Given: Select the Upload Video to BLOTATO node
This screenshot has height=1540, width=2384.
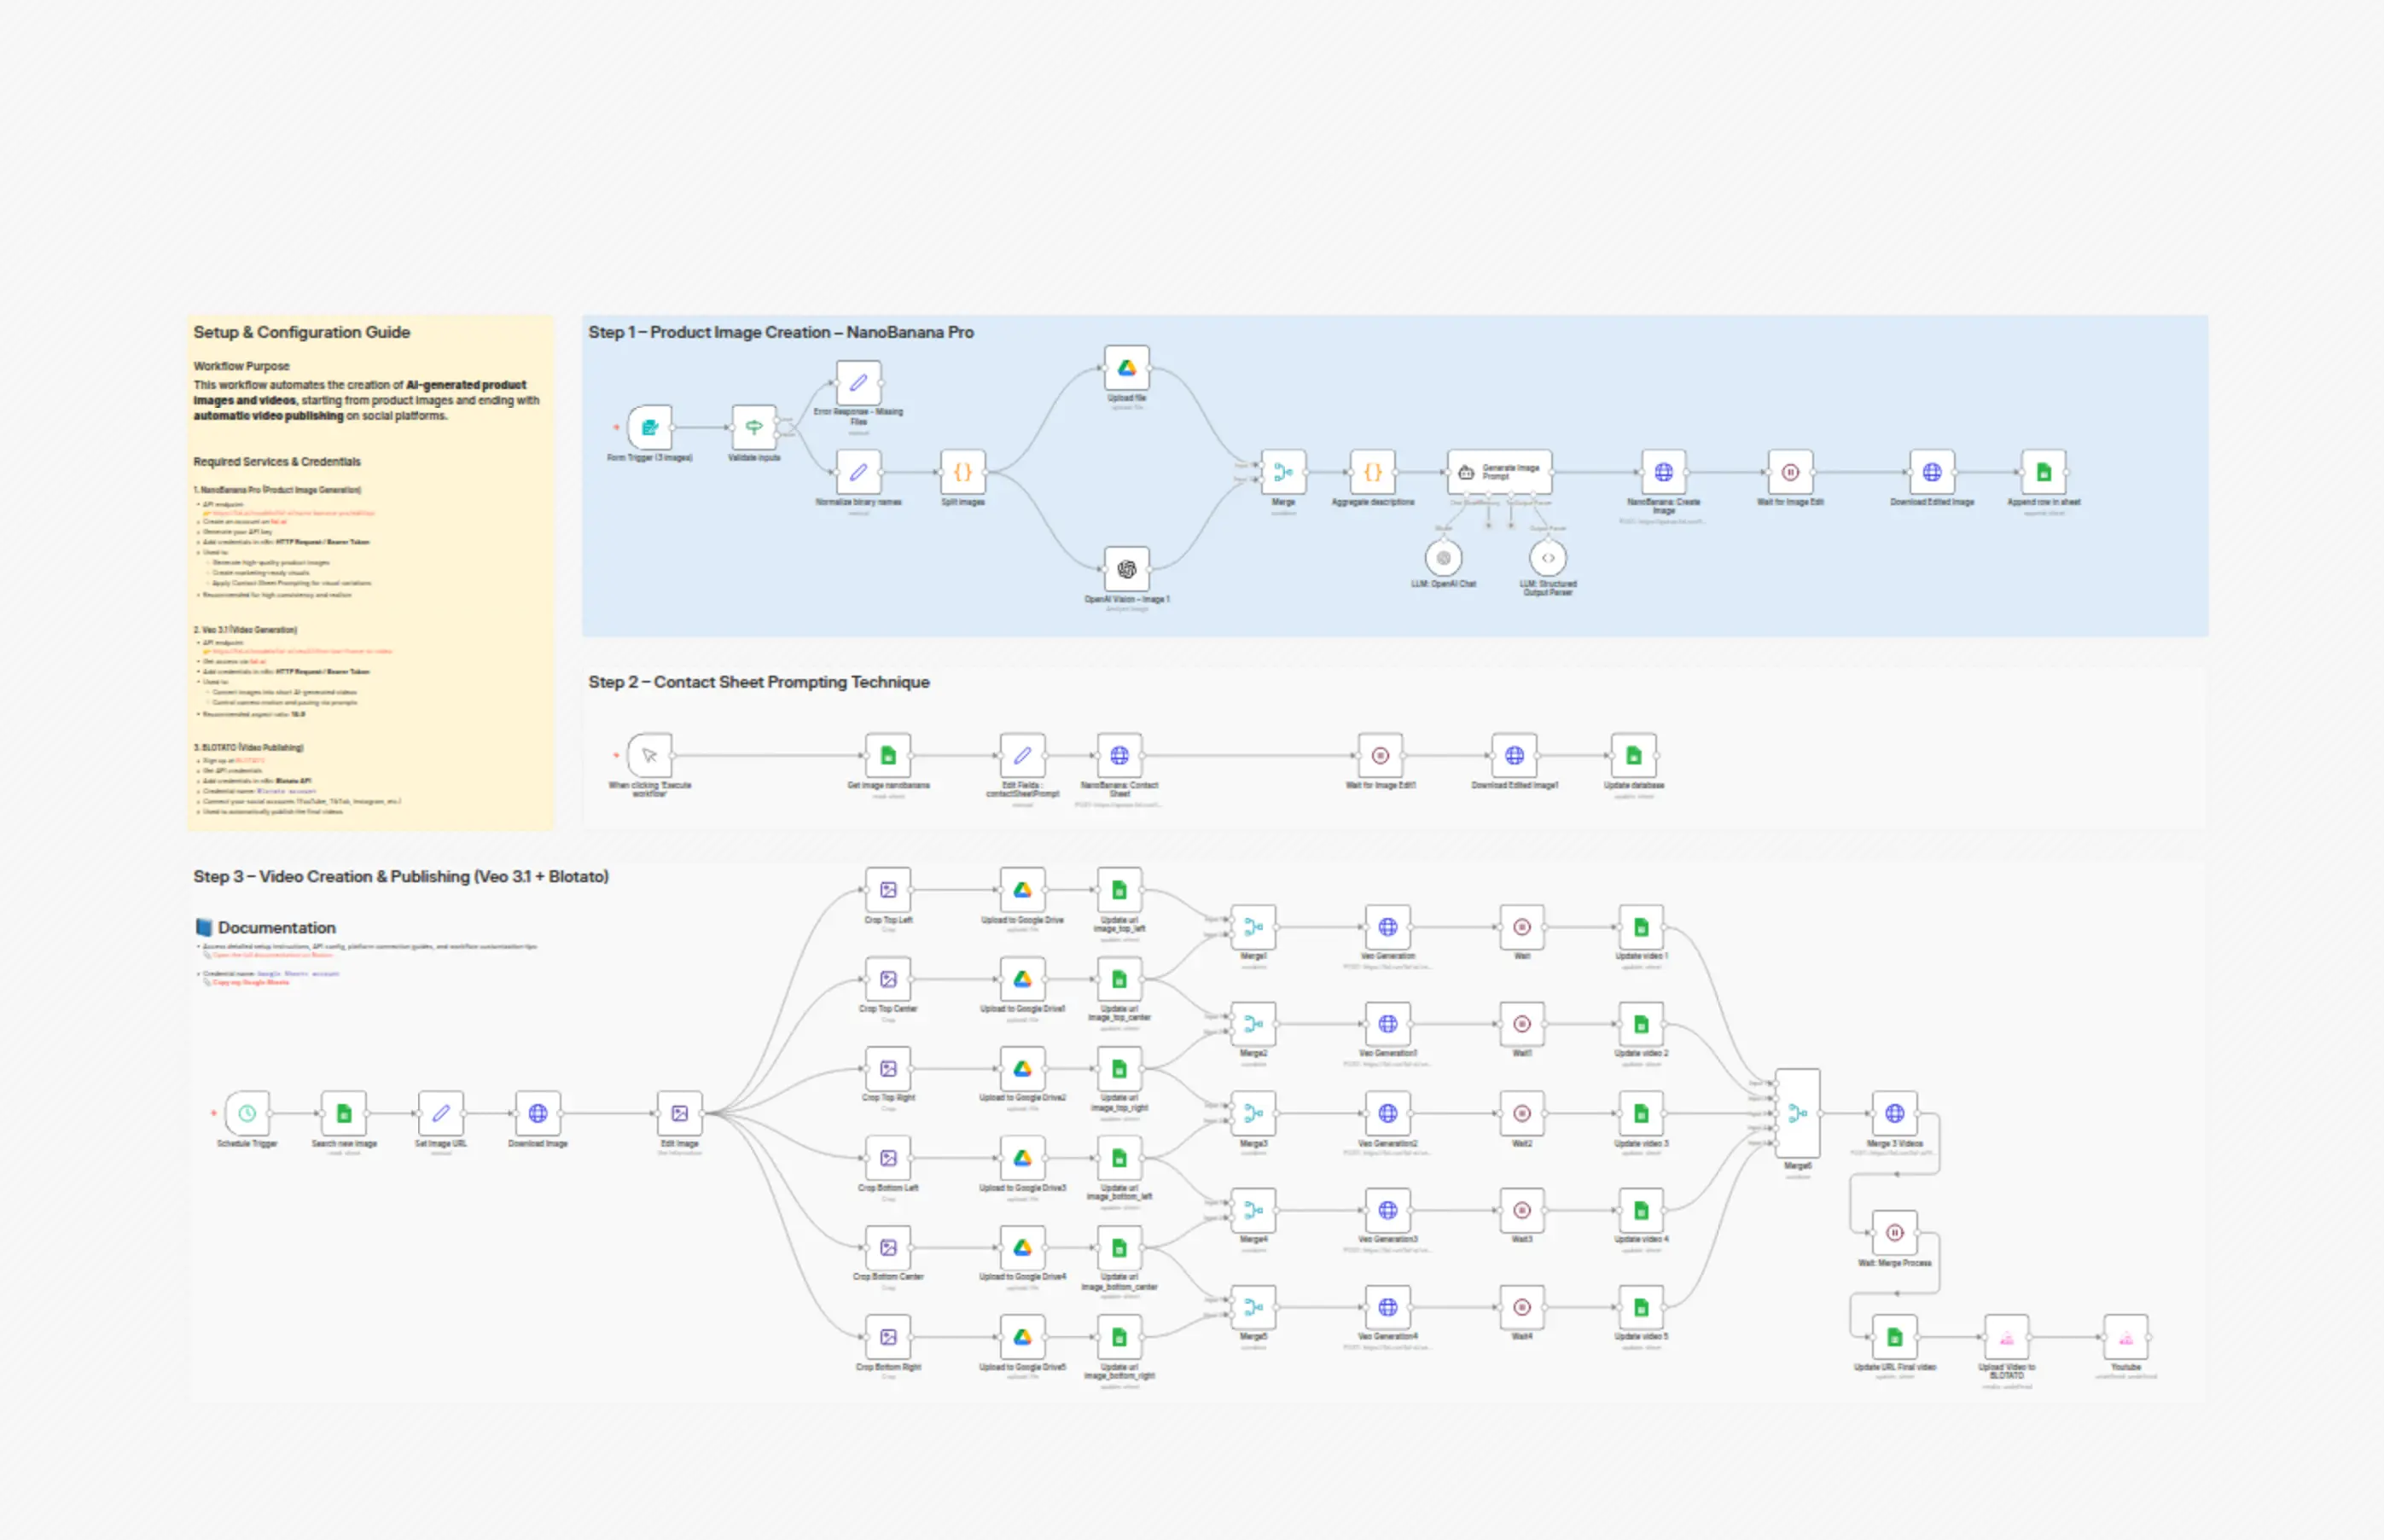Looking at the screenshot, I should coord(2006,1337).
